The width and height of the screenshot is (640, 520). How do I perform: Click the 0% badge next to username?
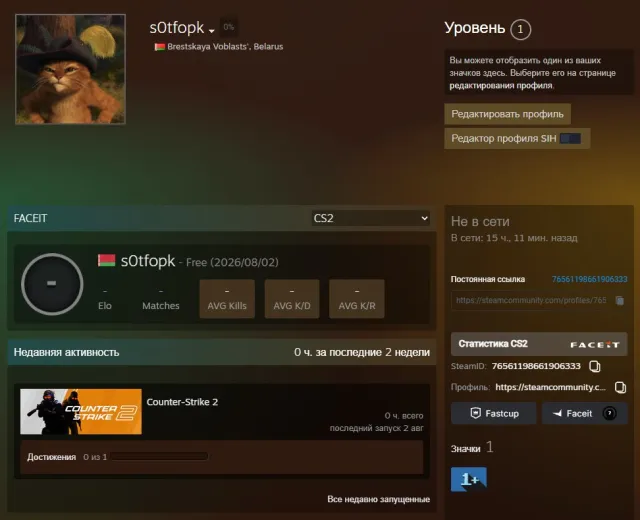coord(229,27)
